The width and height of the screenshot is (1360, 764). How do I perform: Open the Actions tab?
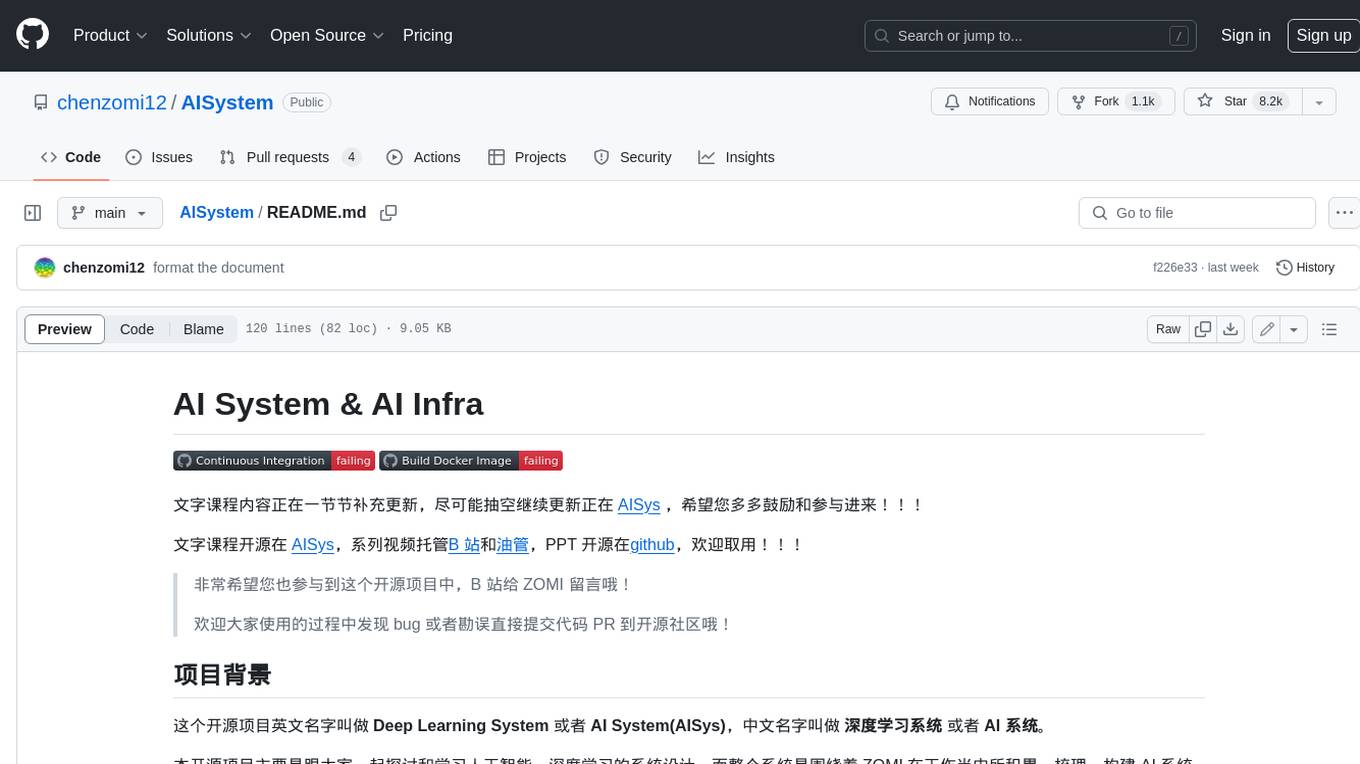point(423,157)
